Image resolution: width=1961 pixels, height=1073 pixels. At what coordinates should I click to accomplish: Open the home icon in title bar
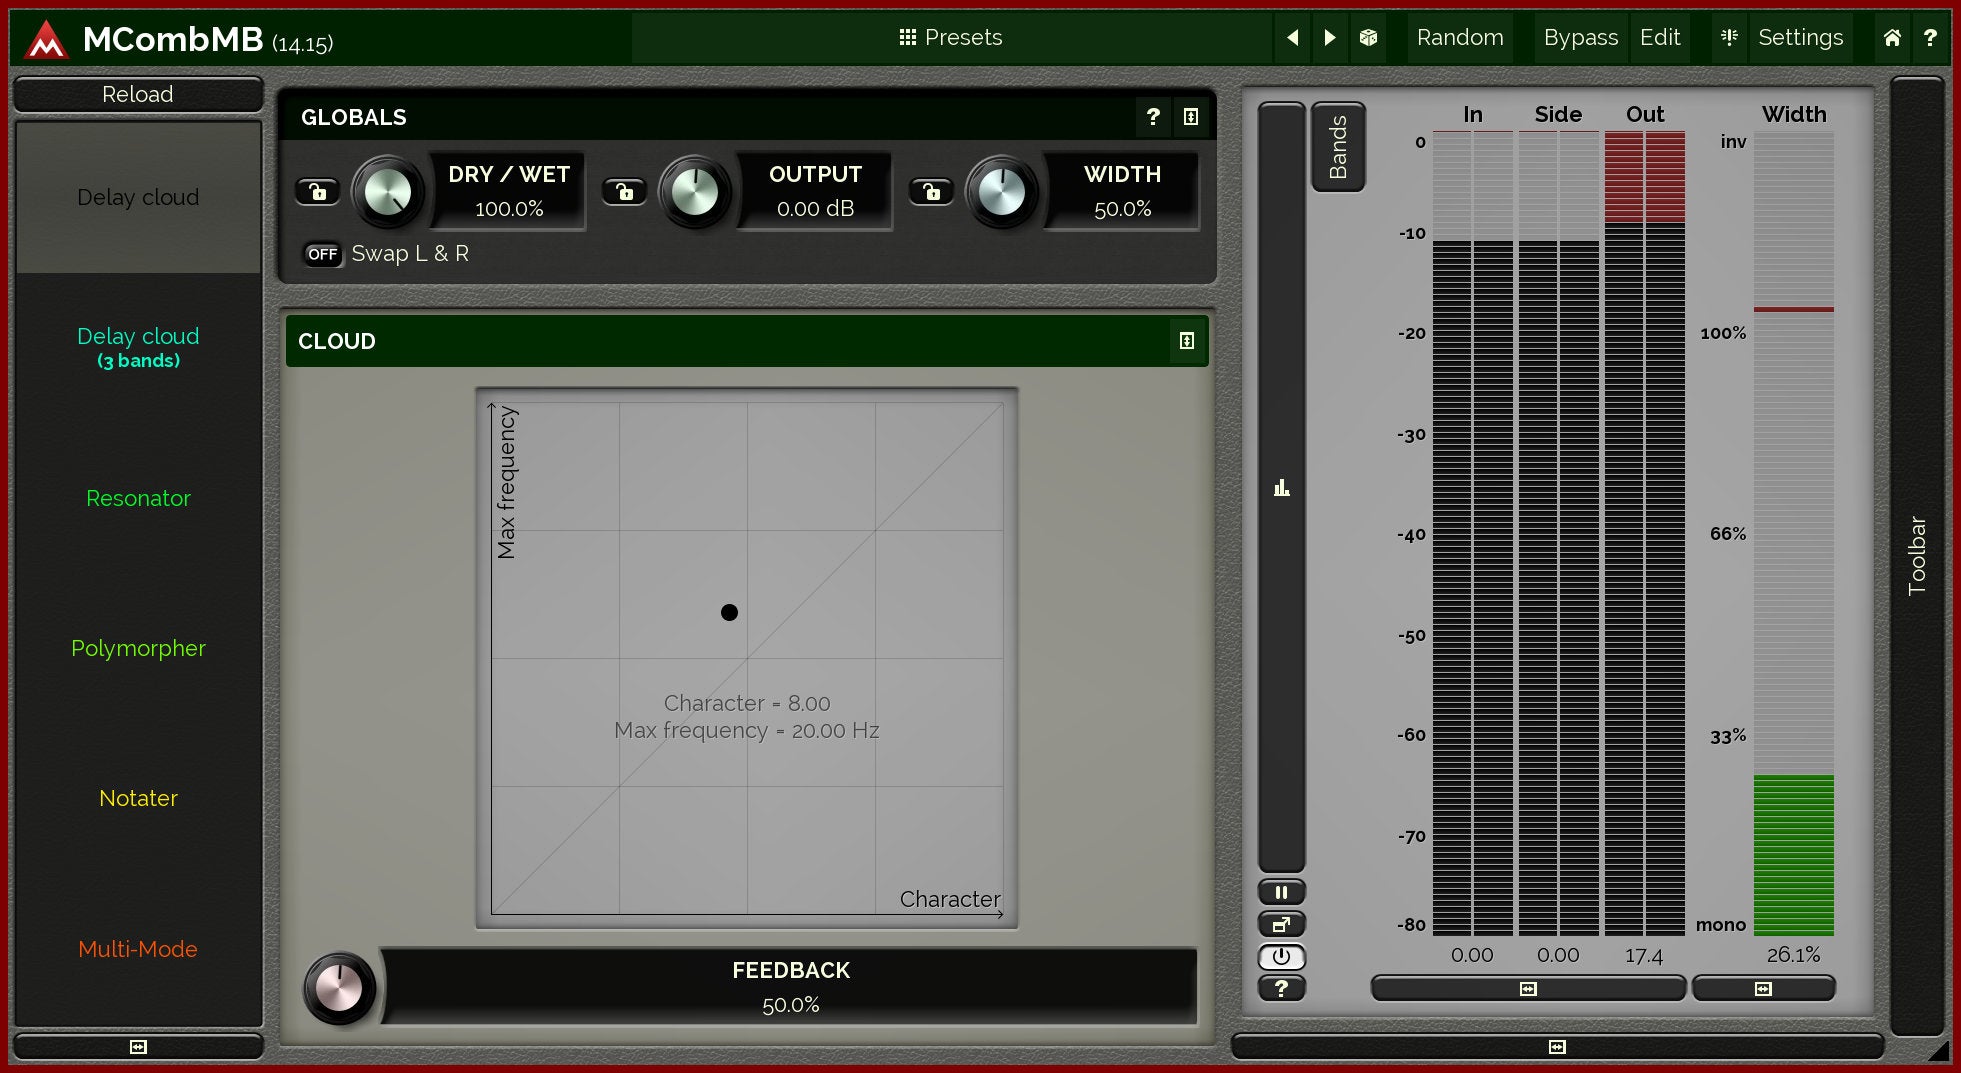tap(1892, 38)
